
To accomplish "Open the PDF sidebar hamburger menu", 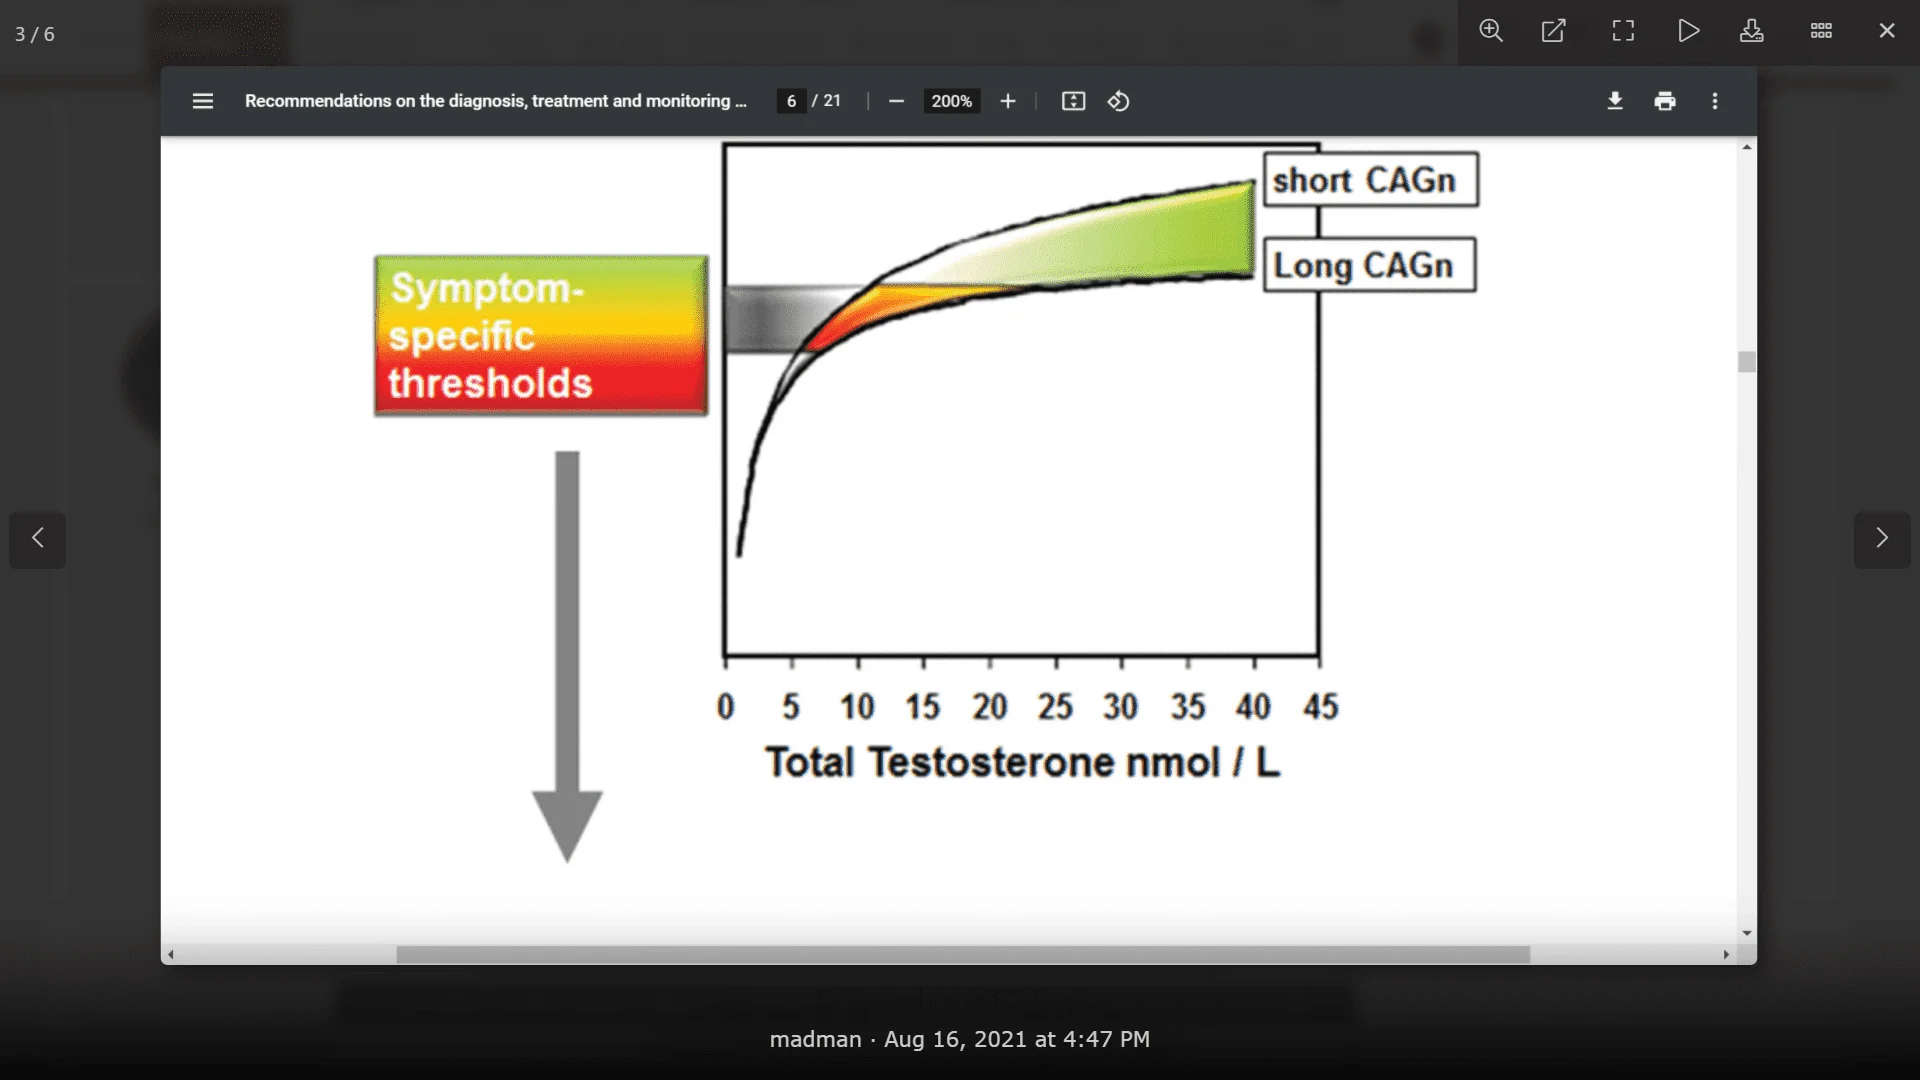I will click(x=203, y=101).
